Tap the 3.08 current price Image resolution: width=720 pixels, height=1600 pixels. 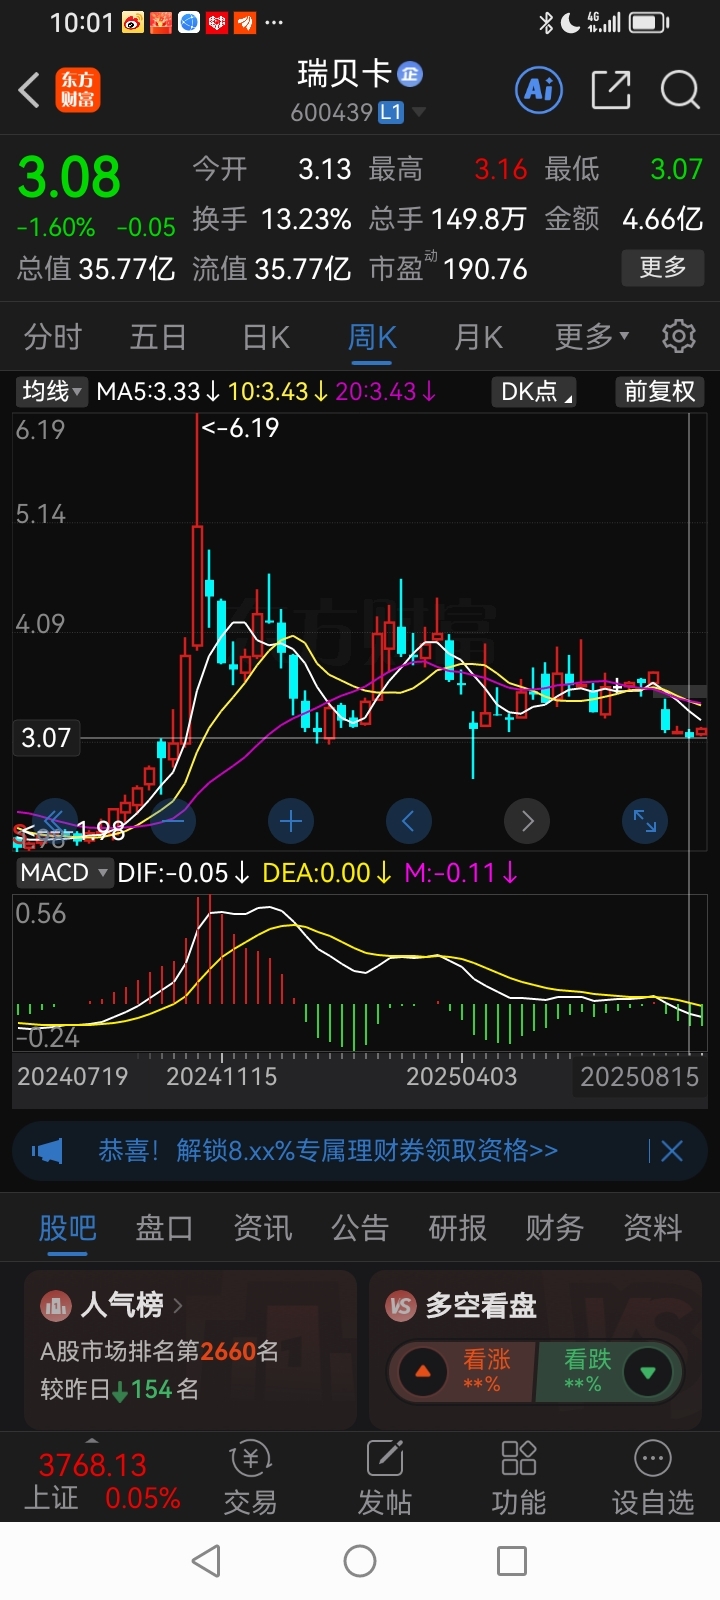coord(69,178)
